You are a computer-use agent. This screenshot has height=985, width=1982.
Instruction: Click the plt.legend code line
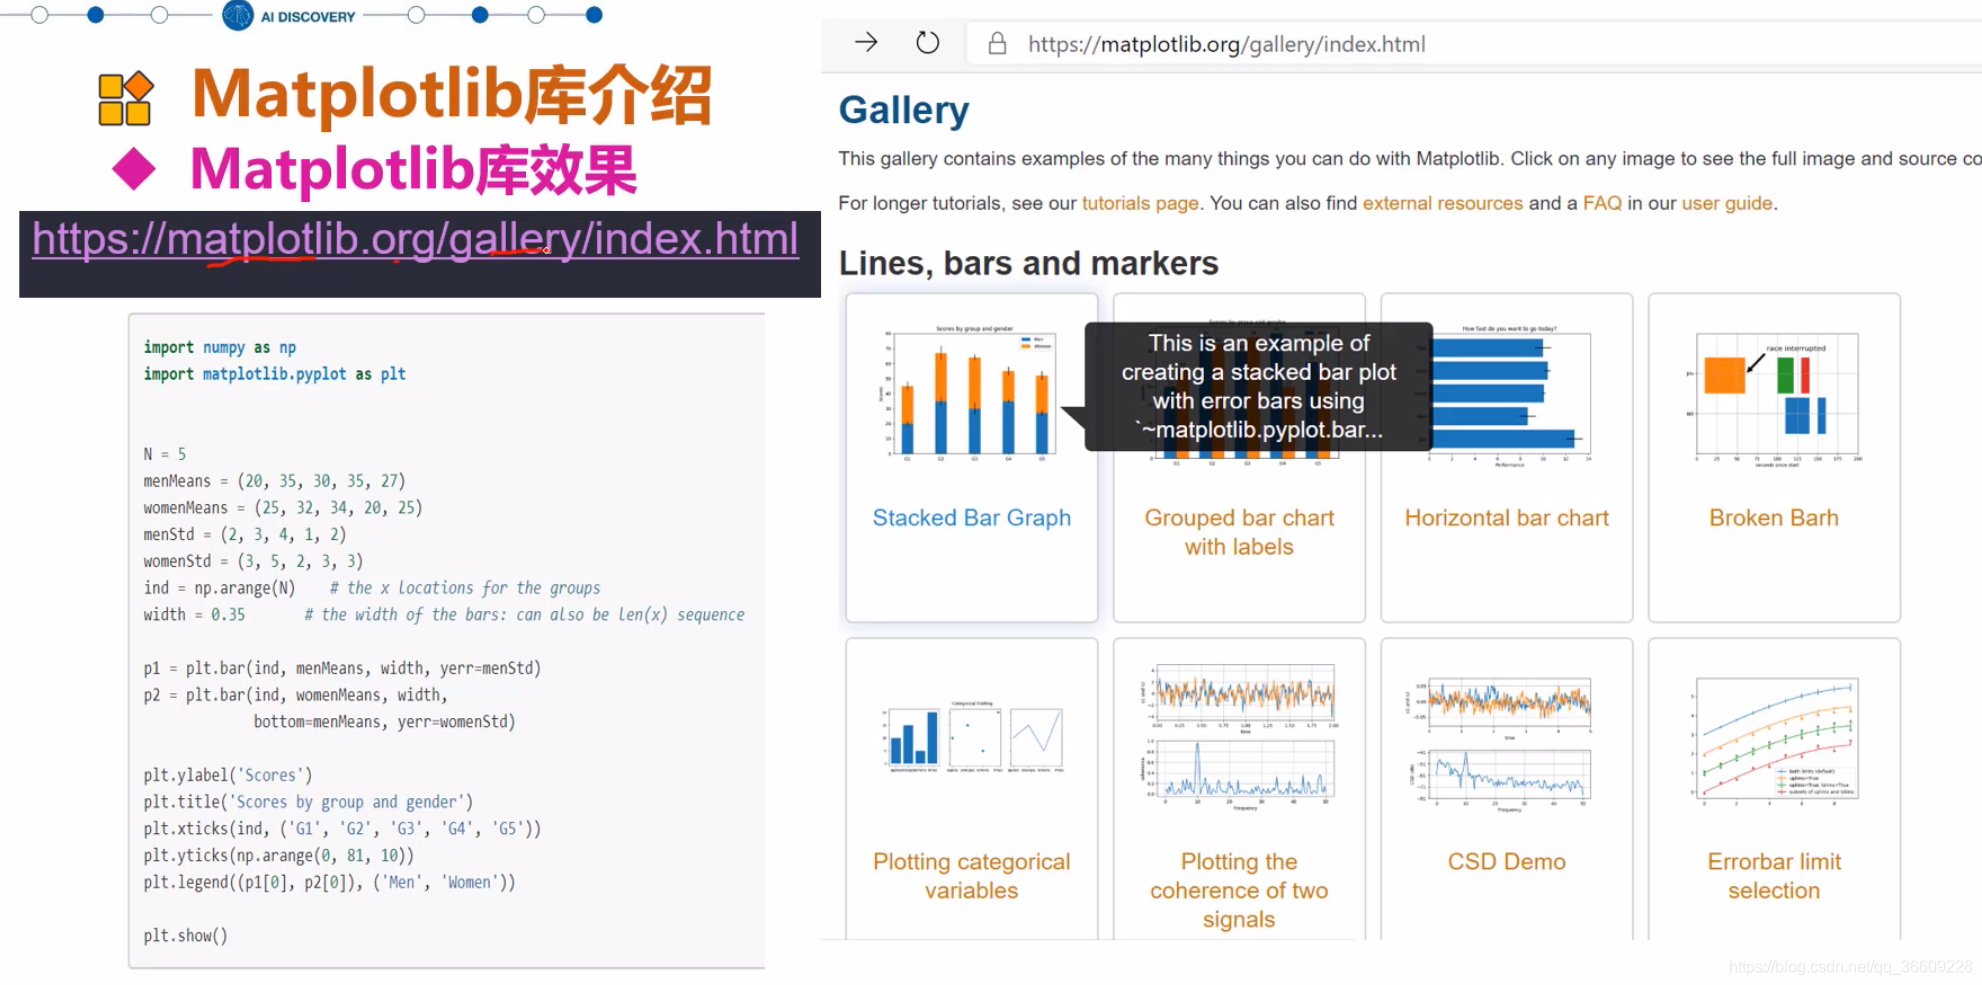coord(330,883)
